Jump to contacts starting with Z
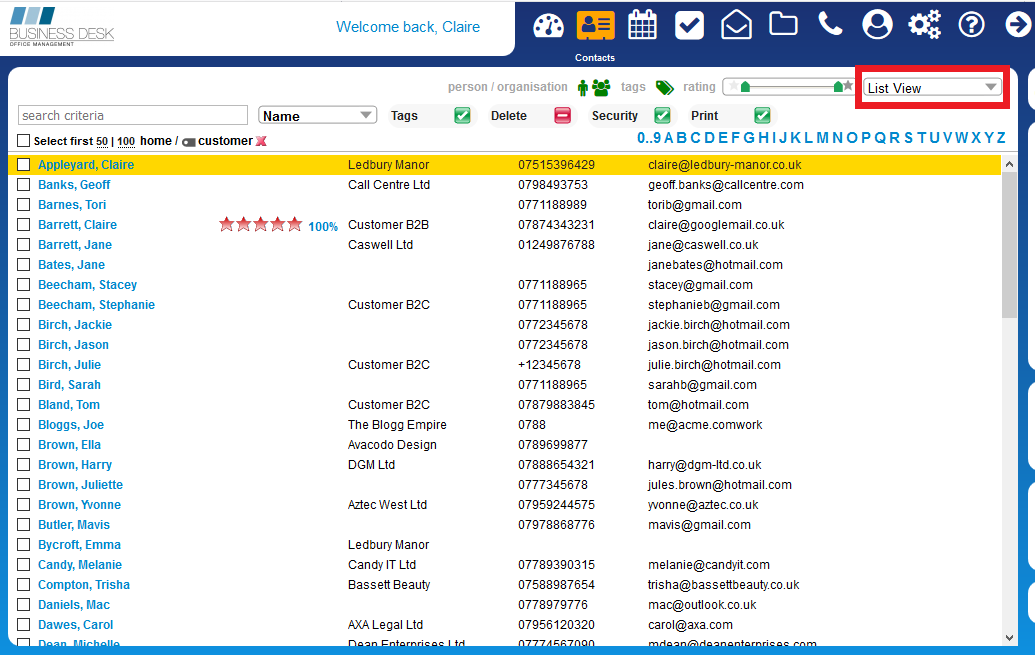Viewport: 1035px width, 655px height. pos(1001,137)
